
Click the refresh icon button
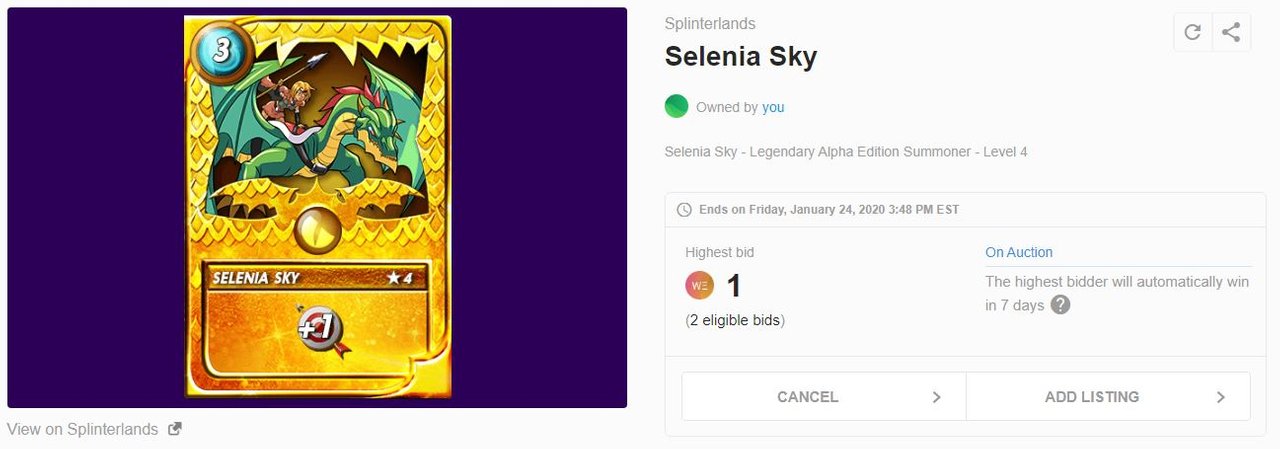[1192, 32]
